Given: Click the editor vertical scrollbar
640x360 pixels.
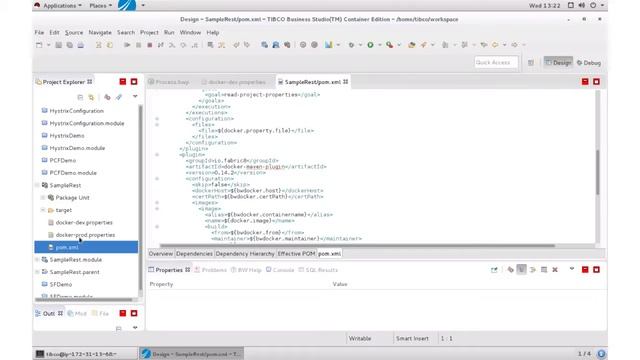Looking at the screenshot, I should (598, 172).
